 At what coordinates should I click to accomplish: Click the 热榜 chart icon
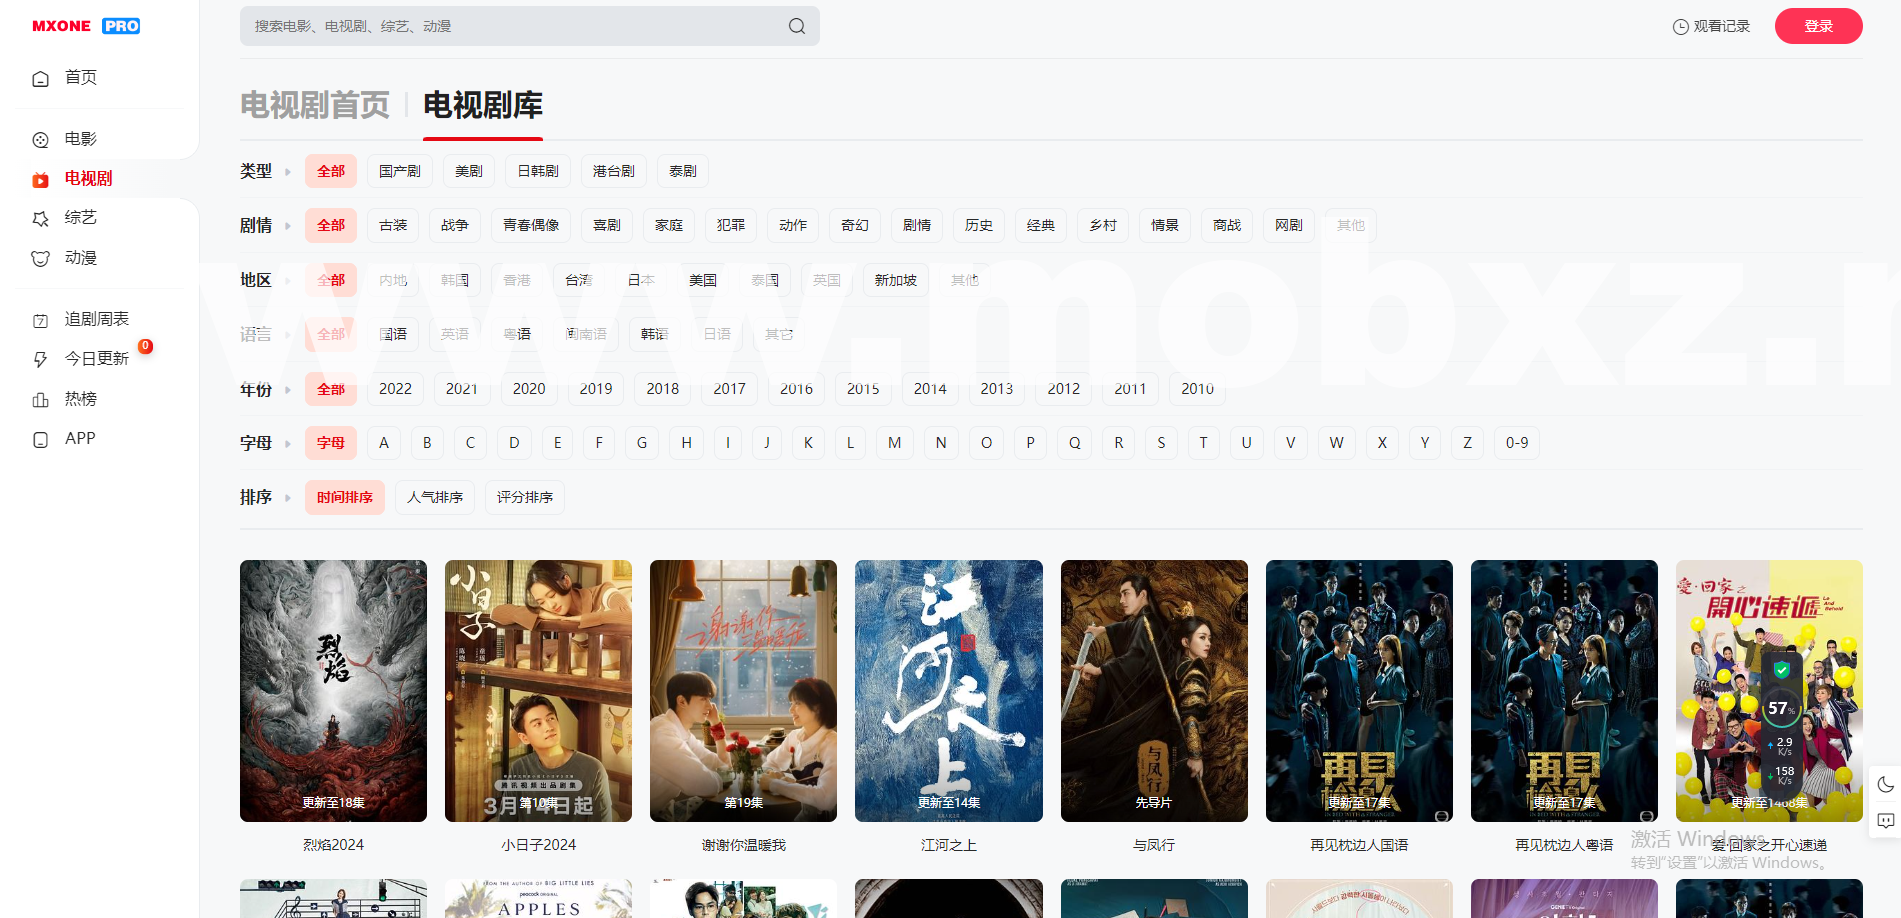(40, 399)
